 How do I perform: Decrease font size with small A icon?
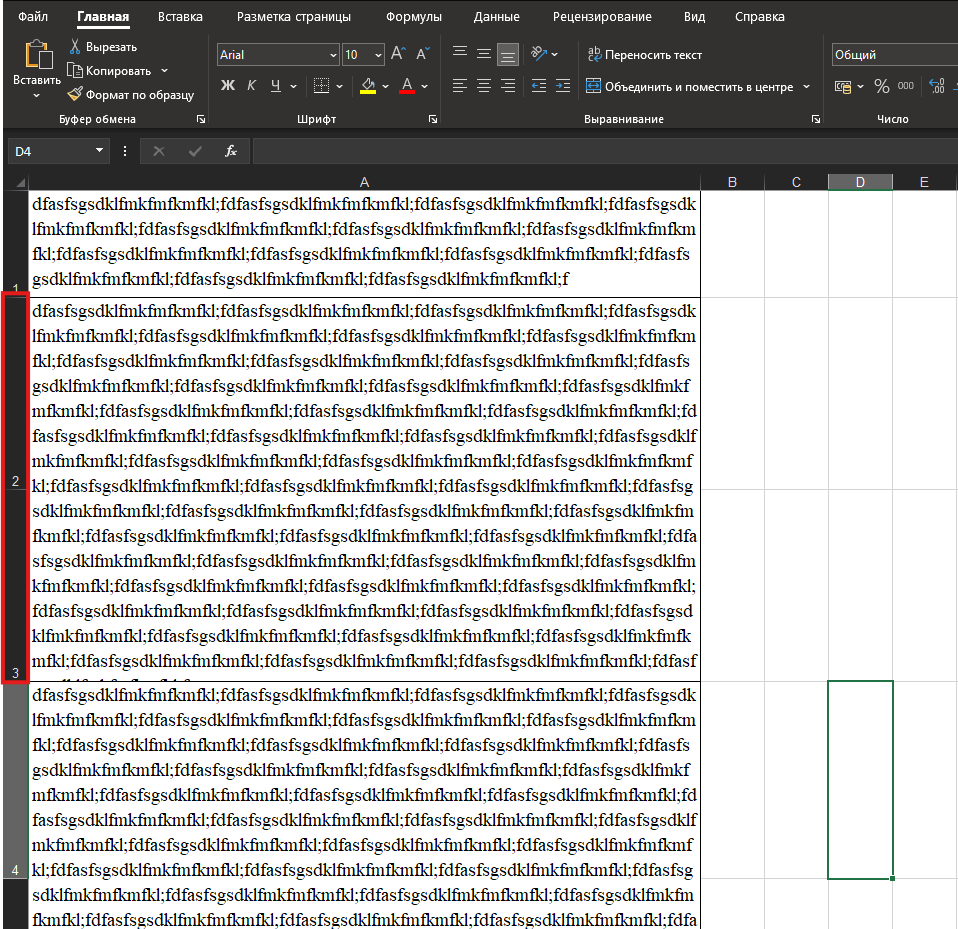point(422,54)
